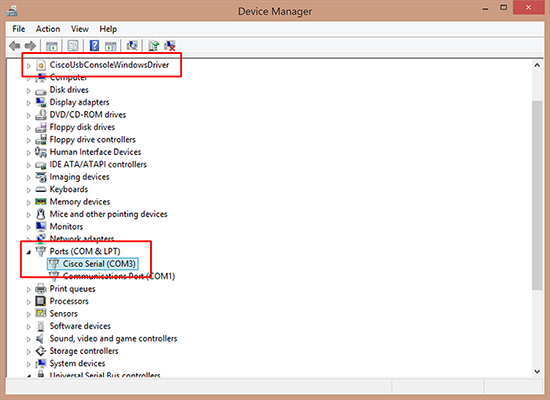Update driver software toolbar icon
Image resolution: width=550 pixels, height=400 pixels.
click(x=153, y=46)
